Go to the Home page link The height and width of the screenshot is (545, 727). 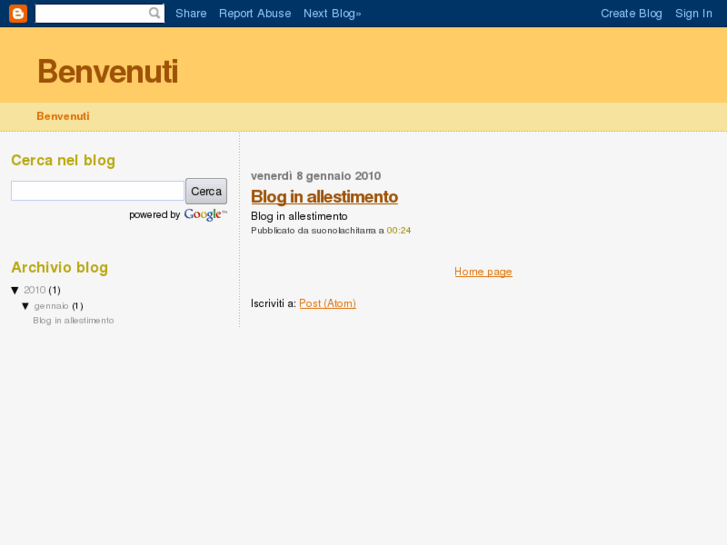click(x=483, y=272)
